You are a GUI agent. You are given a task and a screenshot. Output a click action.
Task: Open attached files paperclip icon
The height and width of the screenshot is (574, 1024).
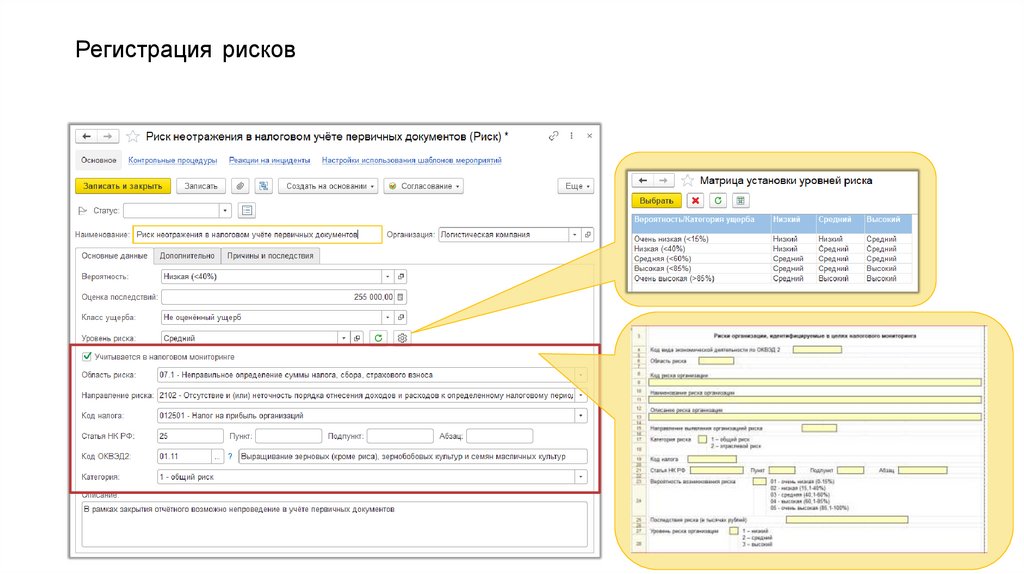[240, 186]
